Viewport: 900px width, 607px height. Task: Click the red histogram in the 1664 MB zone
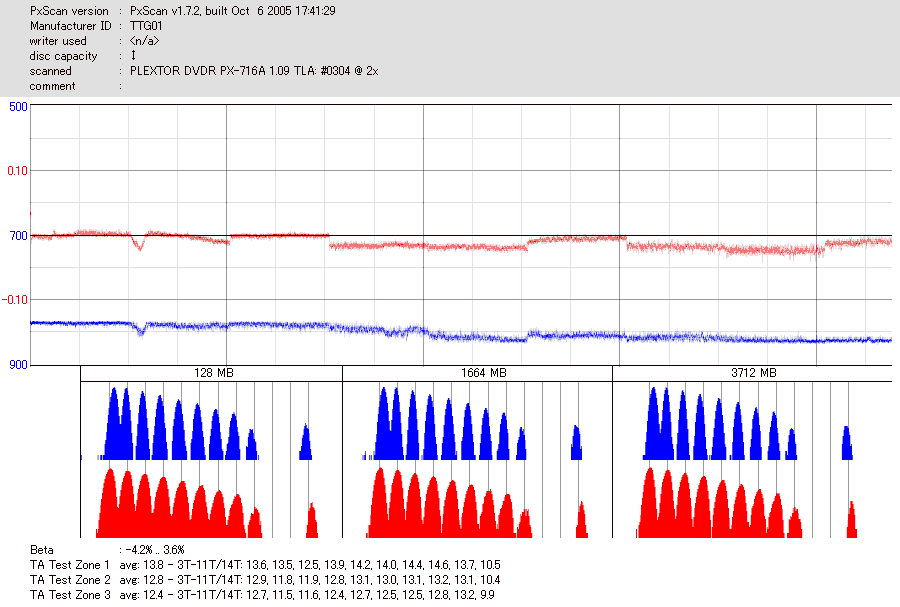click(x=477, y=503)
